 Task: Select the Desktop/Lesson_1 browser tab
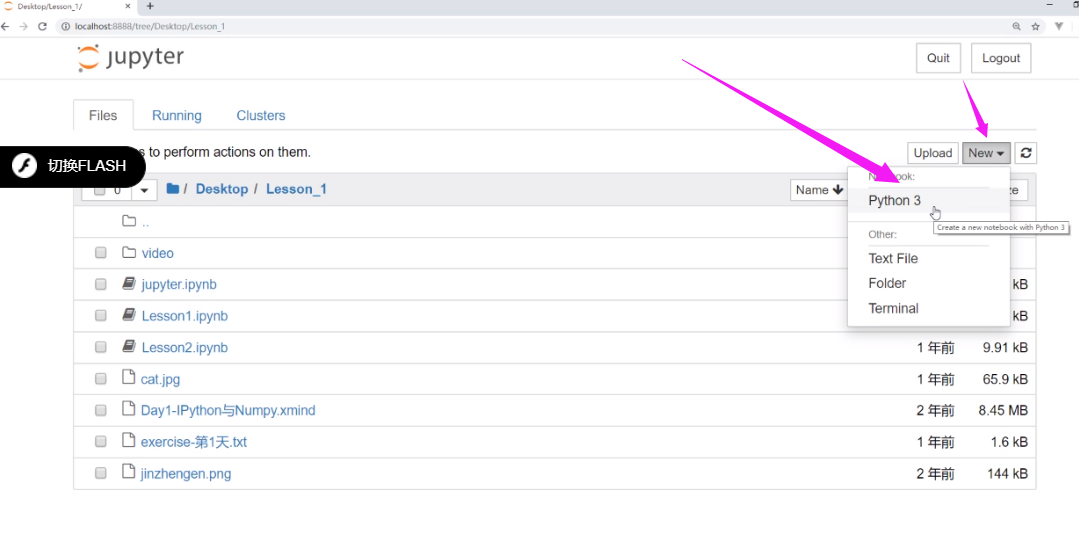[69, 6]
